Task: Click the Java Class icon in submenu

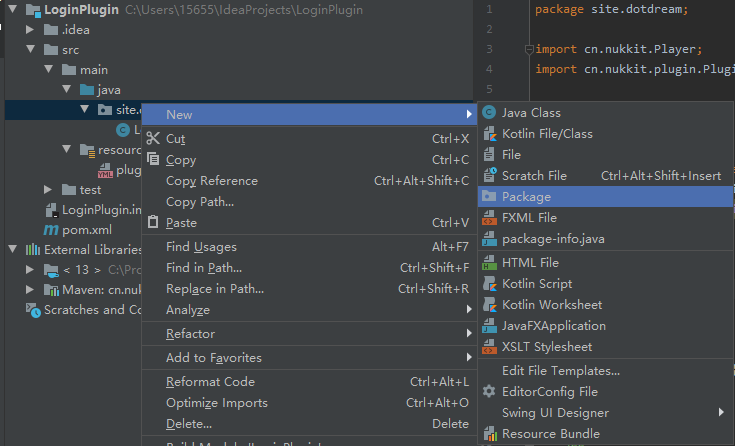Action: tap(489, 113)
